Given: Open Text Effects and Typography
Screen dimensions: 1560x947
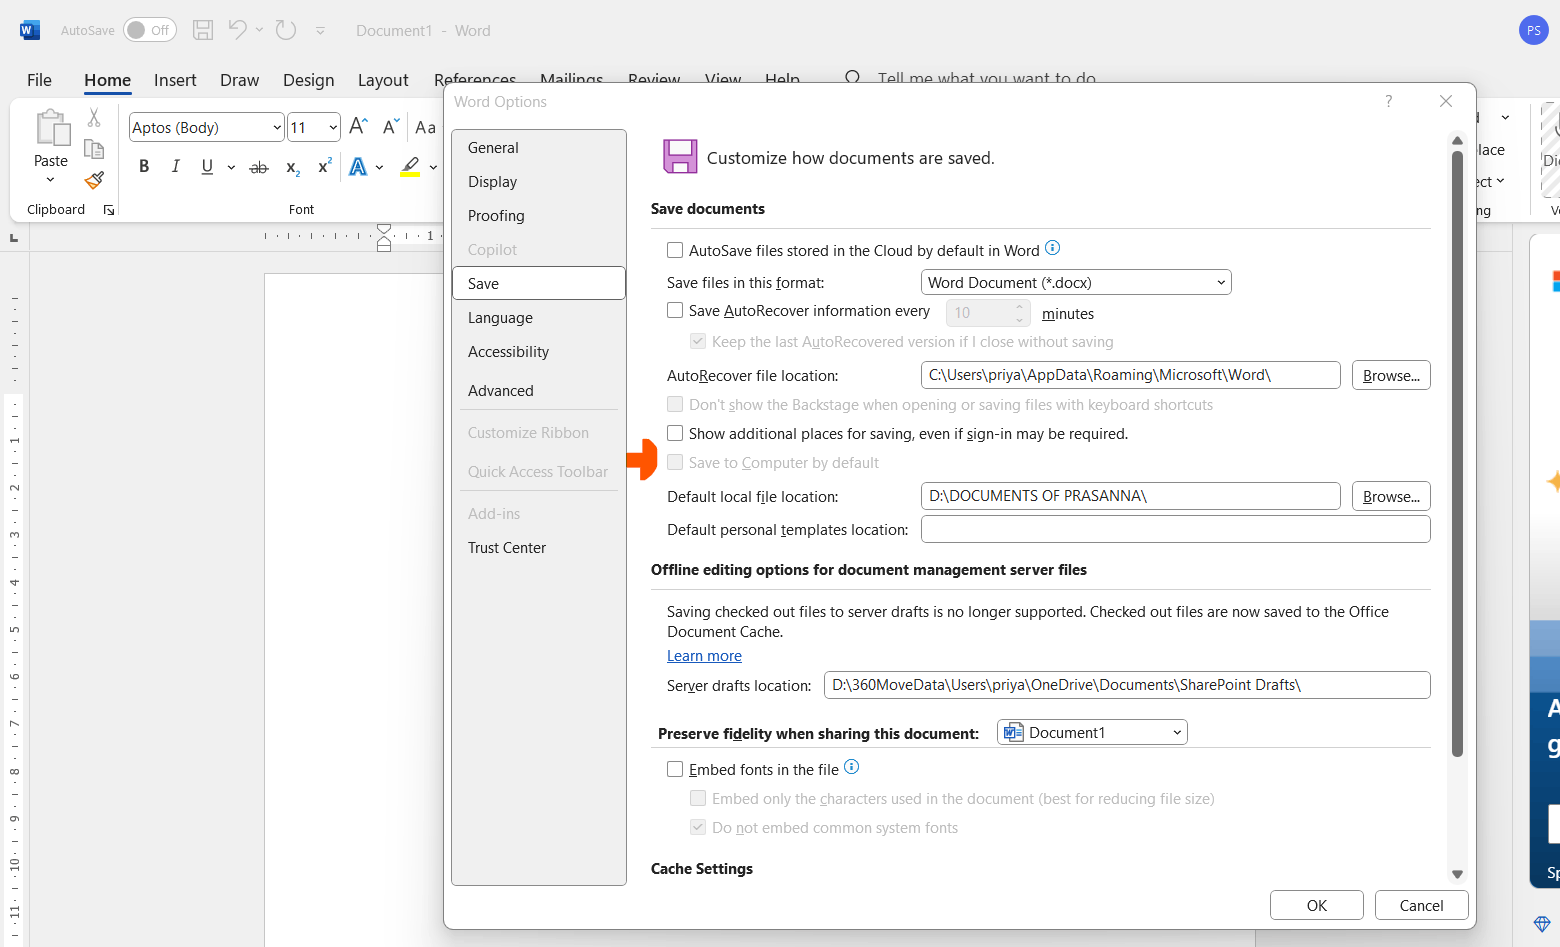Looking at the screenshot, I should [x=358, y=167].
